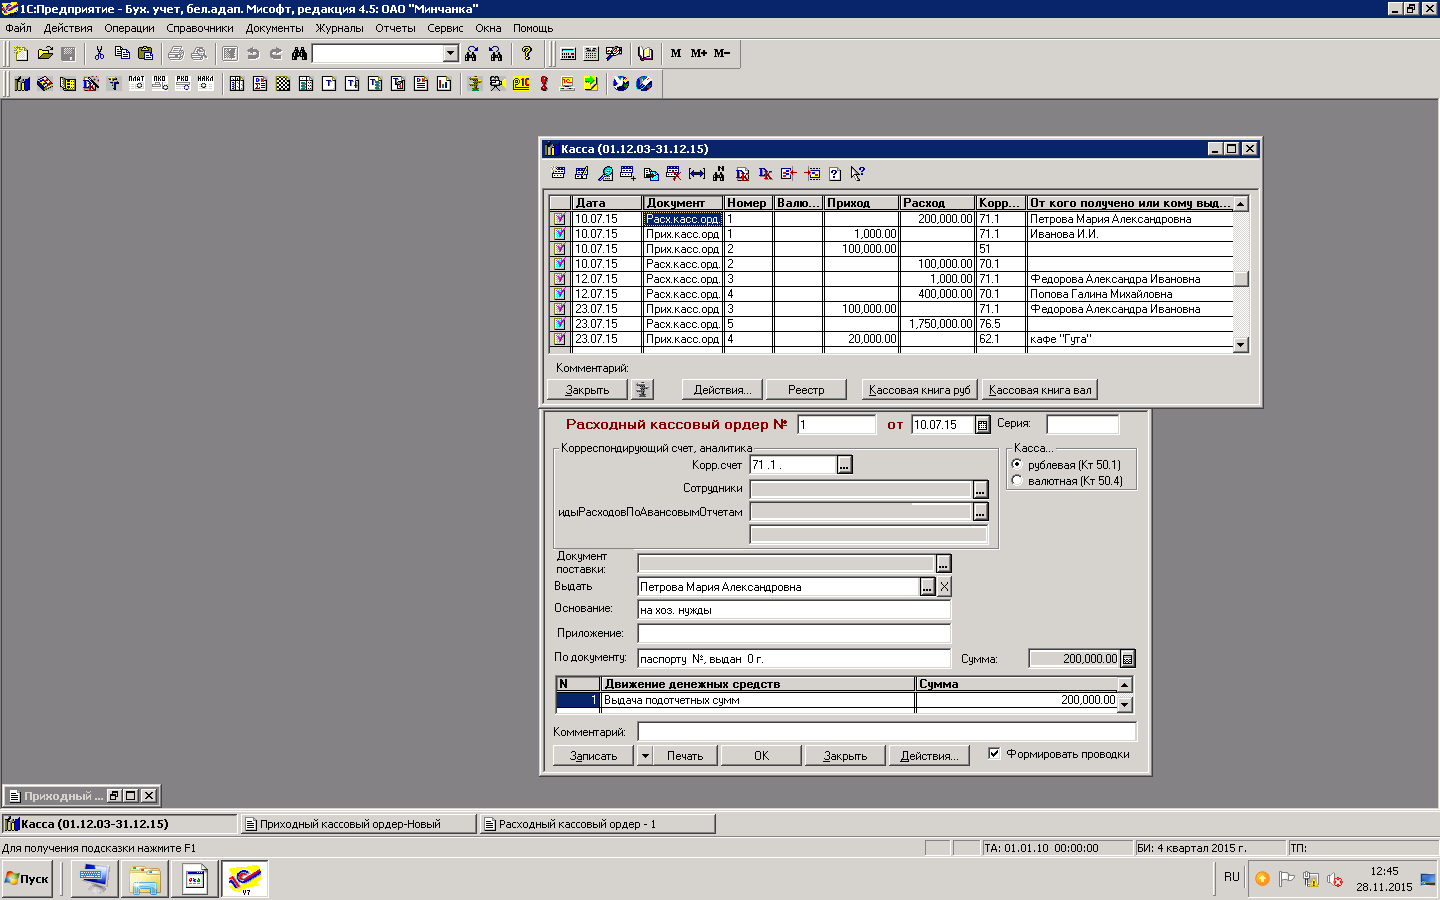Click the binoculars Find icon in main toolbar

tap(299, 53)
